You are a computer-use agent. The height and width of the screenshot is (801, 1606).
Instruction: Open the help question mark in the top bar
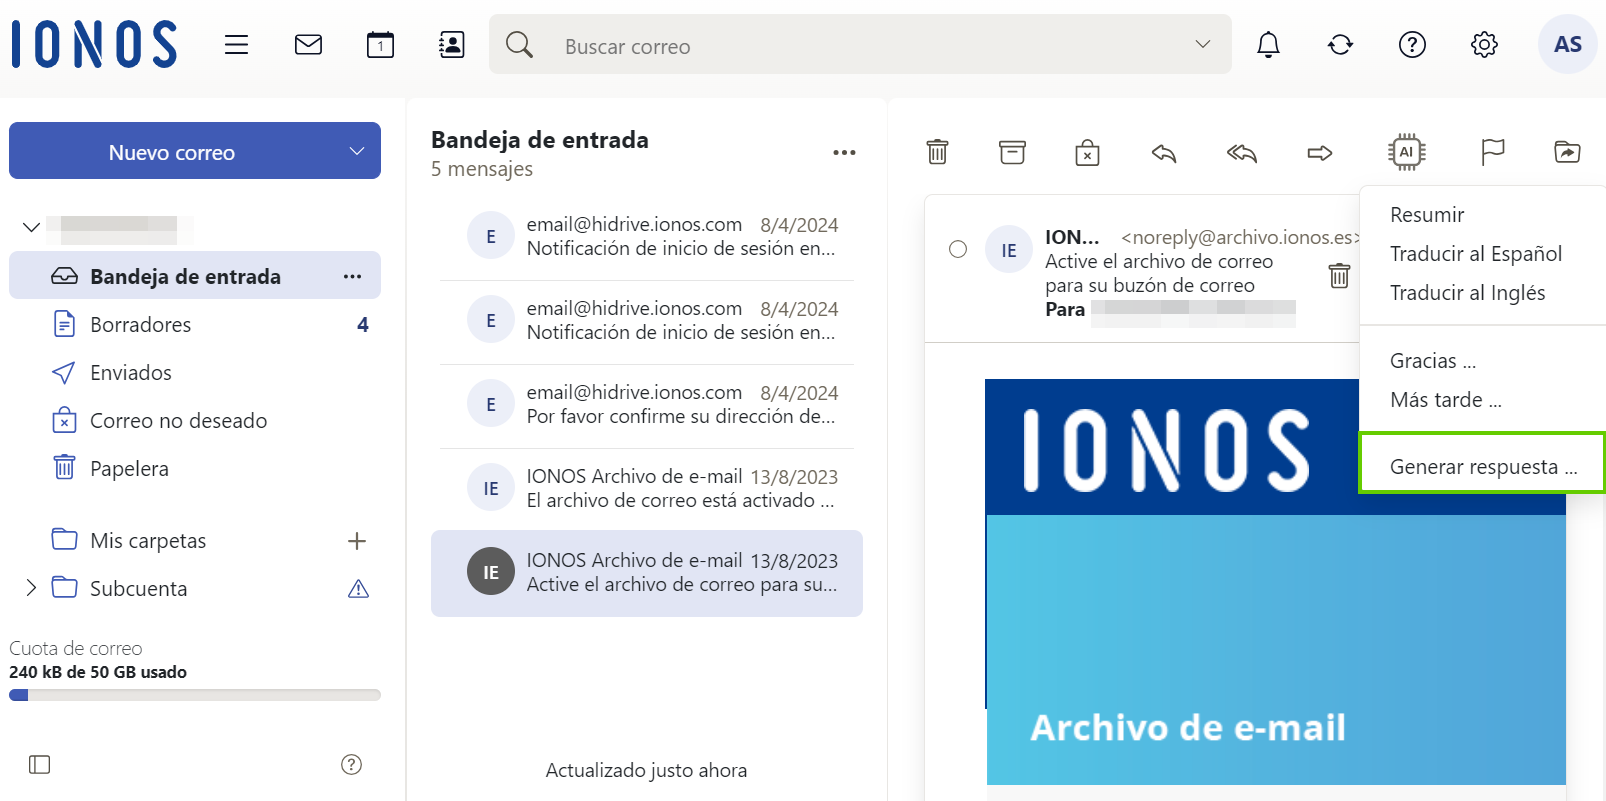click(1412, 45)
